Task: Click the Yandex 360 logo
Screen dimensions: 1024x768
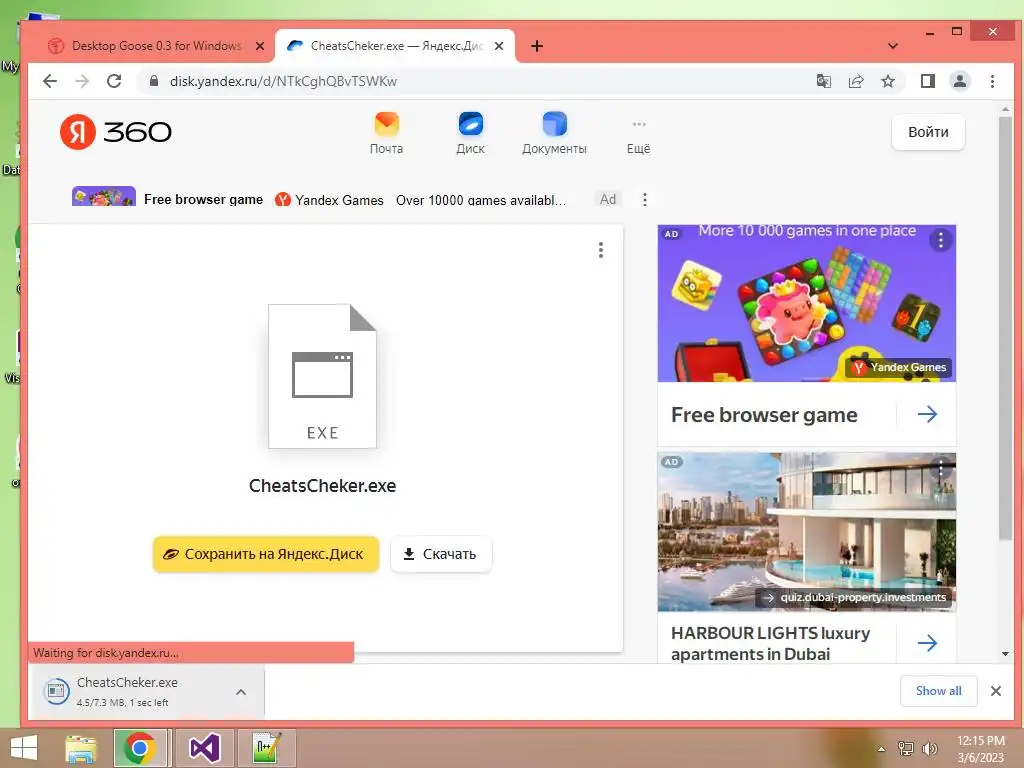Action: 116,132
